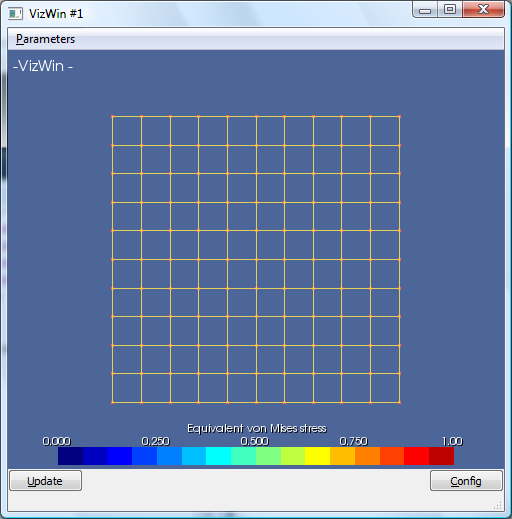Click the '0.250' legend value
Image resolution: width=512 pixels, height=519 pixels.
point(155,441)
